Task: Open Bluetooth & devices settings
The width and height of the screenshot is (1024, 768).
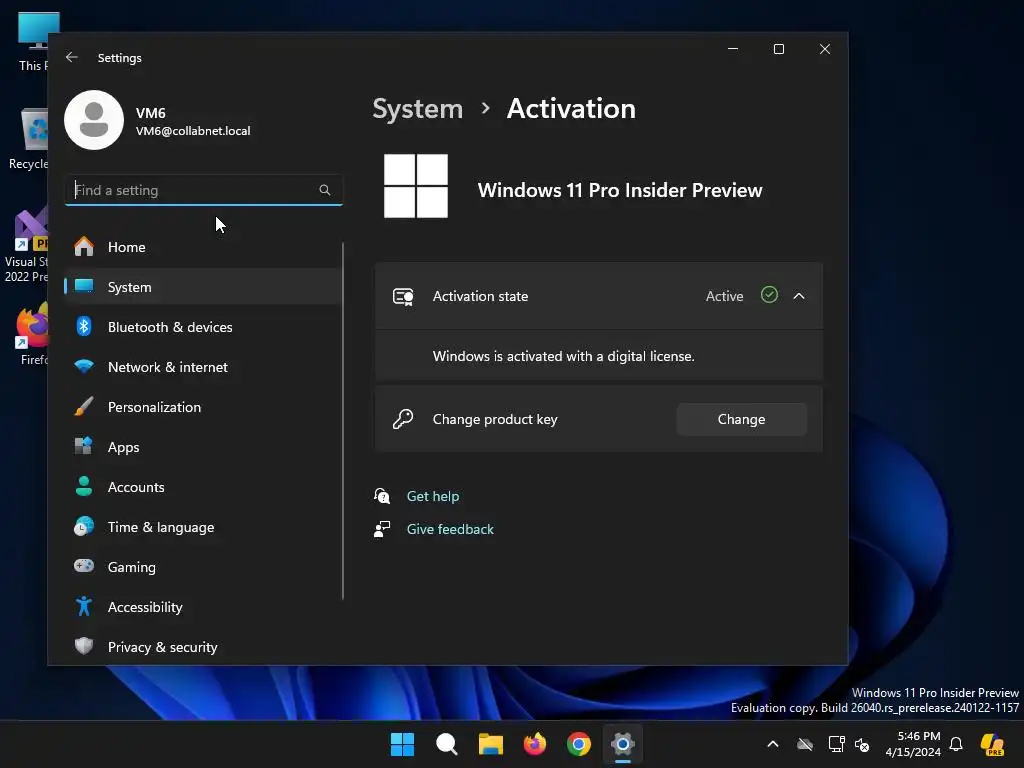Action: coord(203,327)
